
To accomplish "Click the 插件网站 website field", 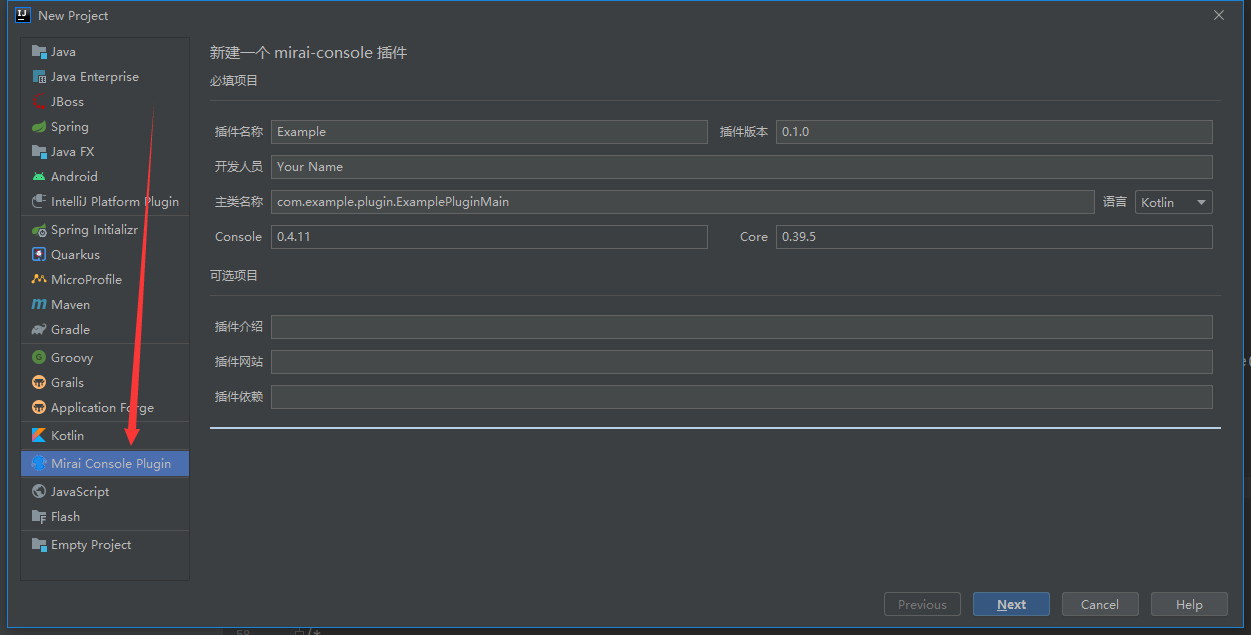I will [x=742, y=362].
